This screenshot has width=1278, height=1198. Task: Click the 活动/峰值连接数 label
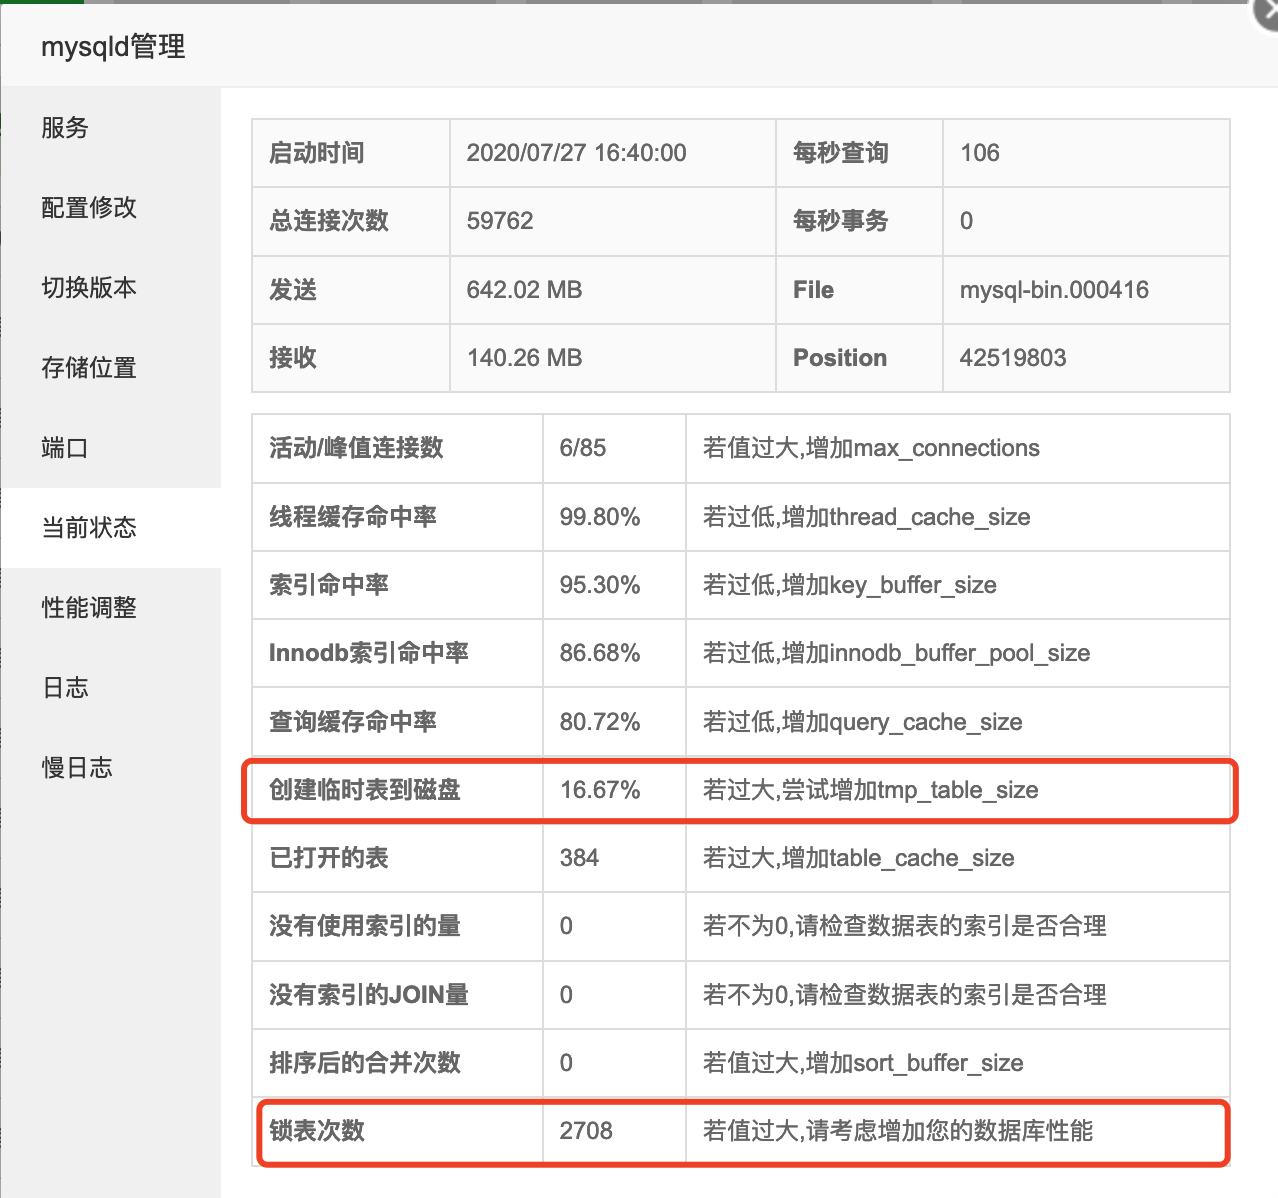point(356,448)
